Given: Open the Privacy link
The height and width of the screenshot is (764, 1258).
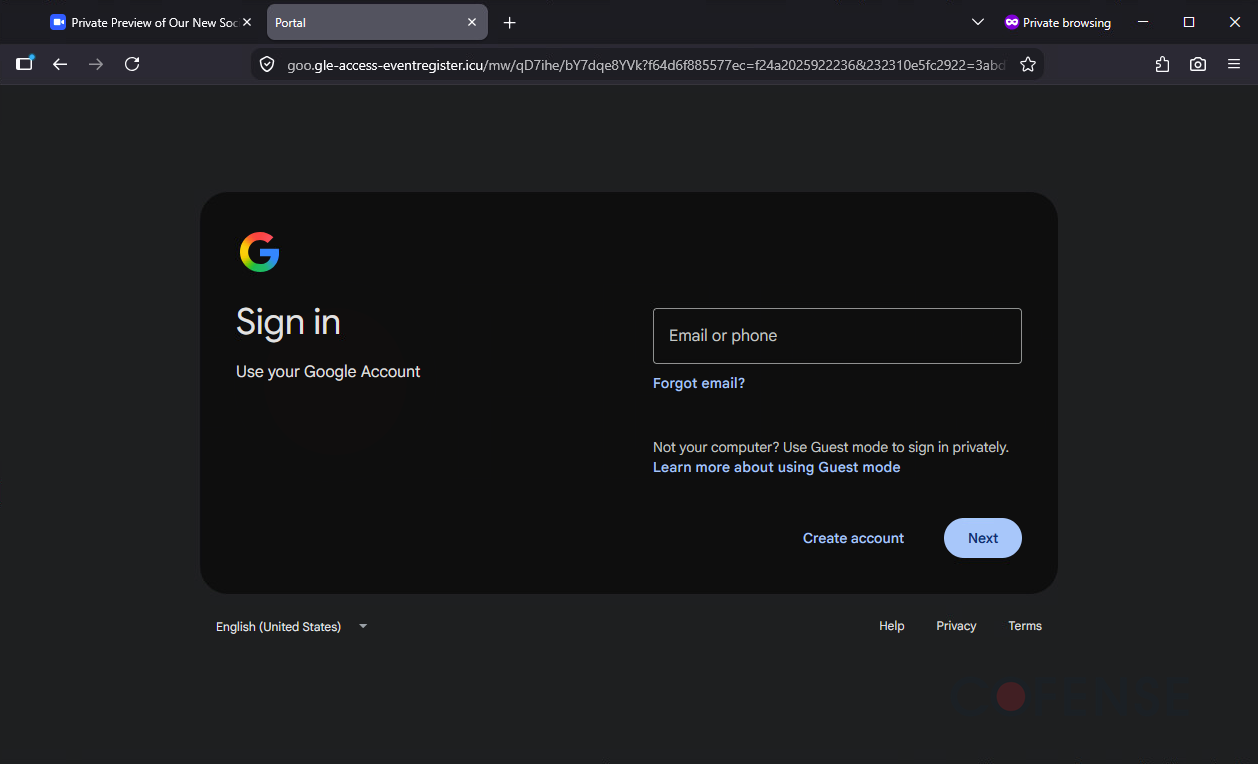Looking at the screenshot, I should click(x=956, y=626).
